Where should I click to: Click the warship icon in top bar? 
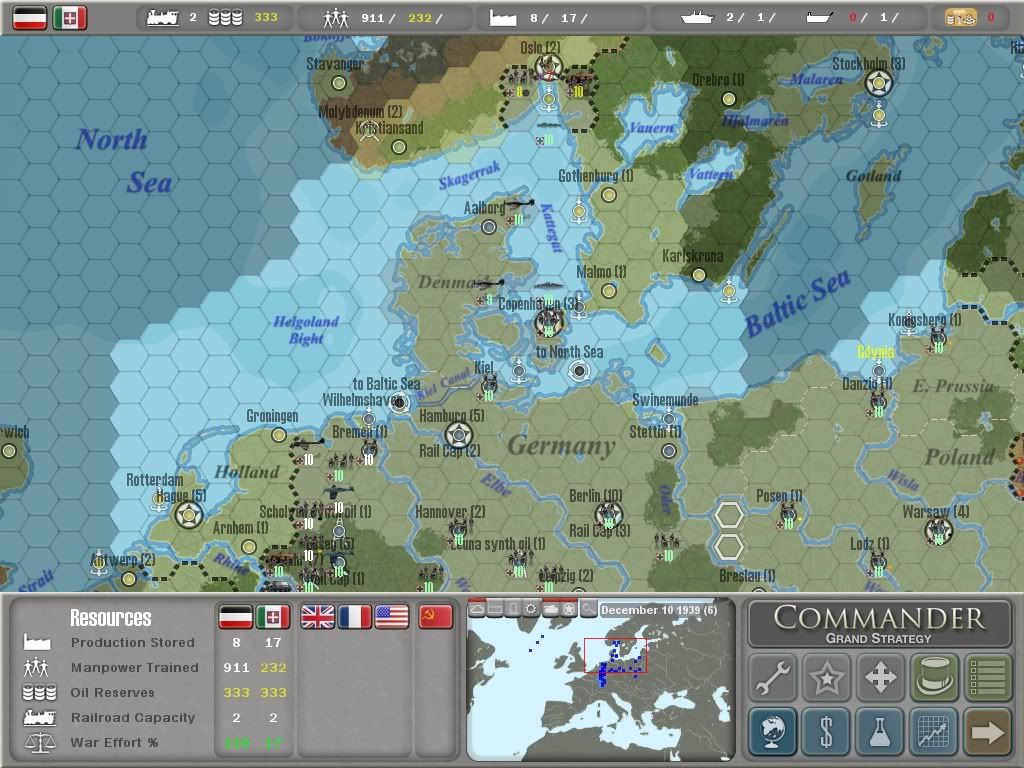(x=697, y=18)
